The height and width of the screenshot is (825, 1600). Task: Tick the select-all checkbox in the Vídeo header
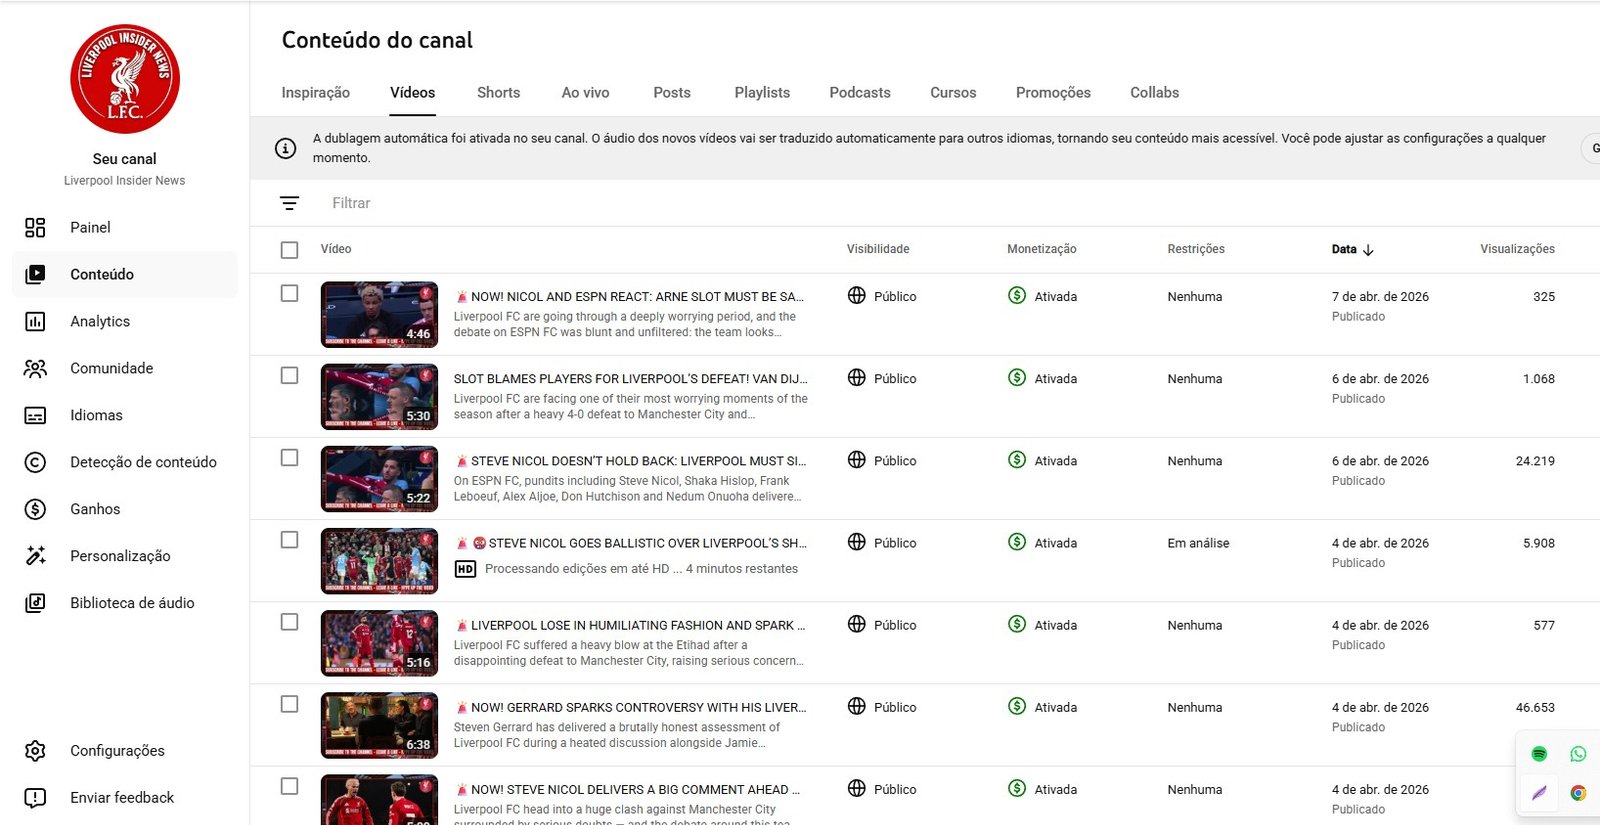coord(290,250)
